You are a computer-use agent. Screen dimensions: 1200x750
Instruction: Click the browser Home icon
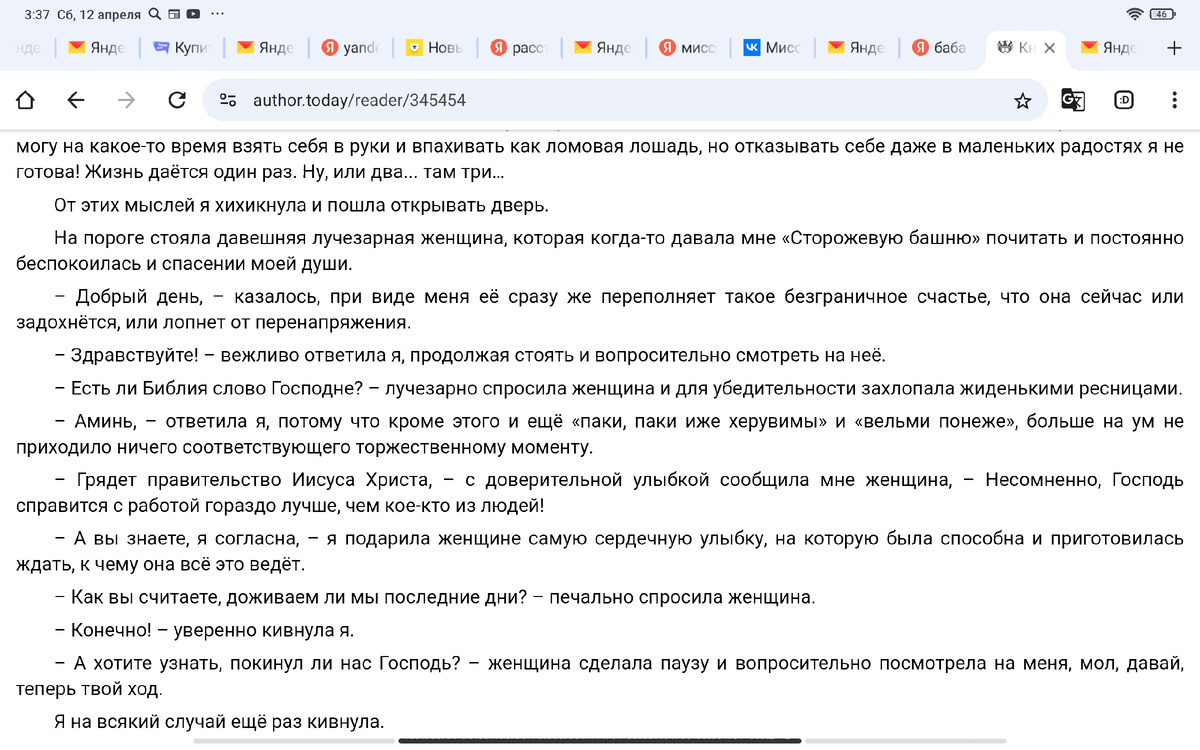tap(25, 100)
